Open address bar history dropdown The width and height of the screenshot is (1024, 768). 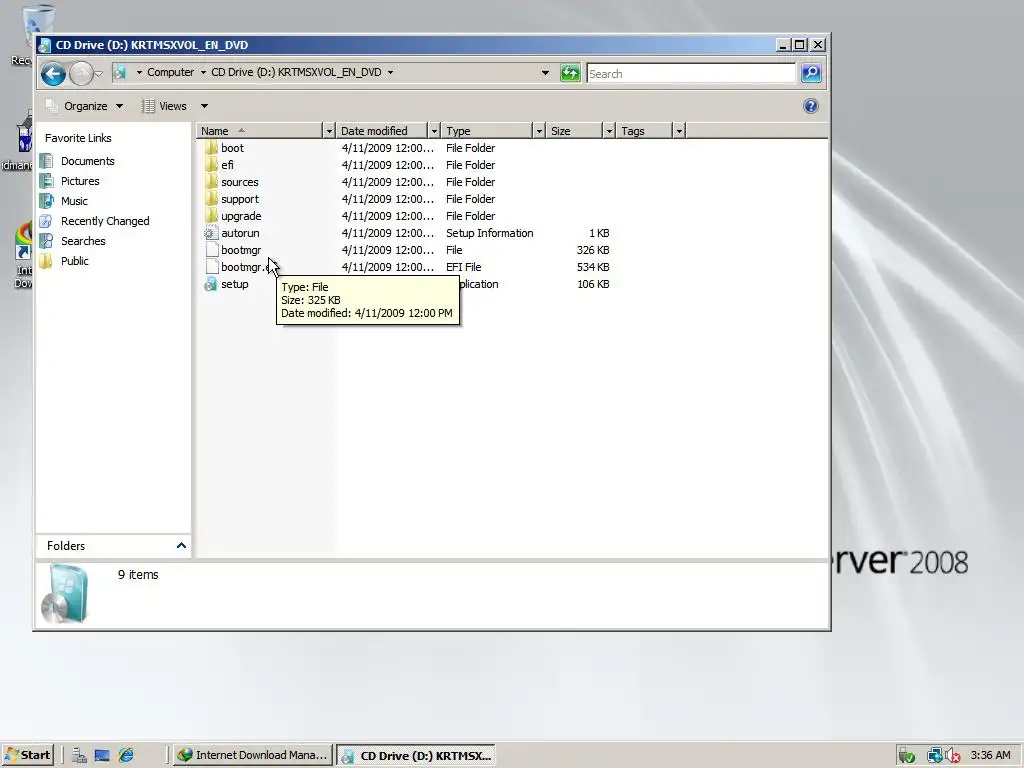[x=545, y=73]
